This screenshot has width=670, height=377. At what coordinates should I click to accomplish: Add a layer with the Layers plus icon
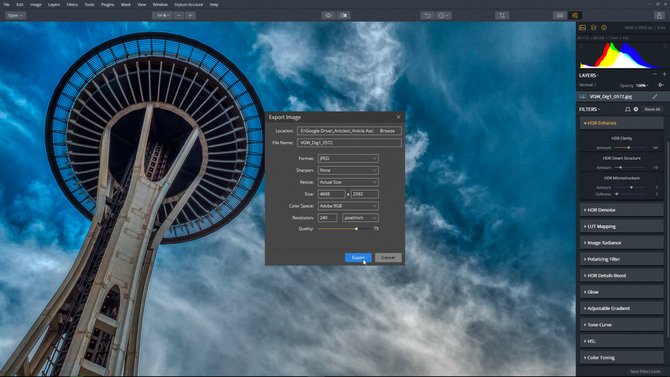(664, 74)
